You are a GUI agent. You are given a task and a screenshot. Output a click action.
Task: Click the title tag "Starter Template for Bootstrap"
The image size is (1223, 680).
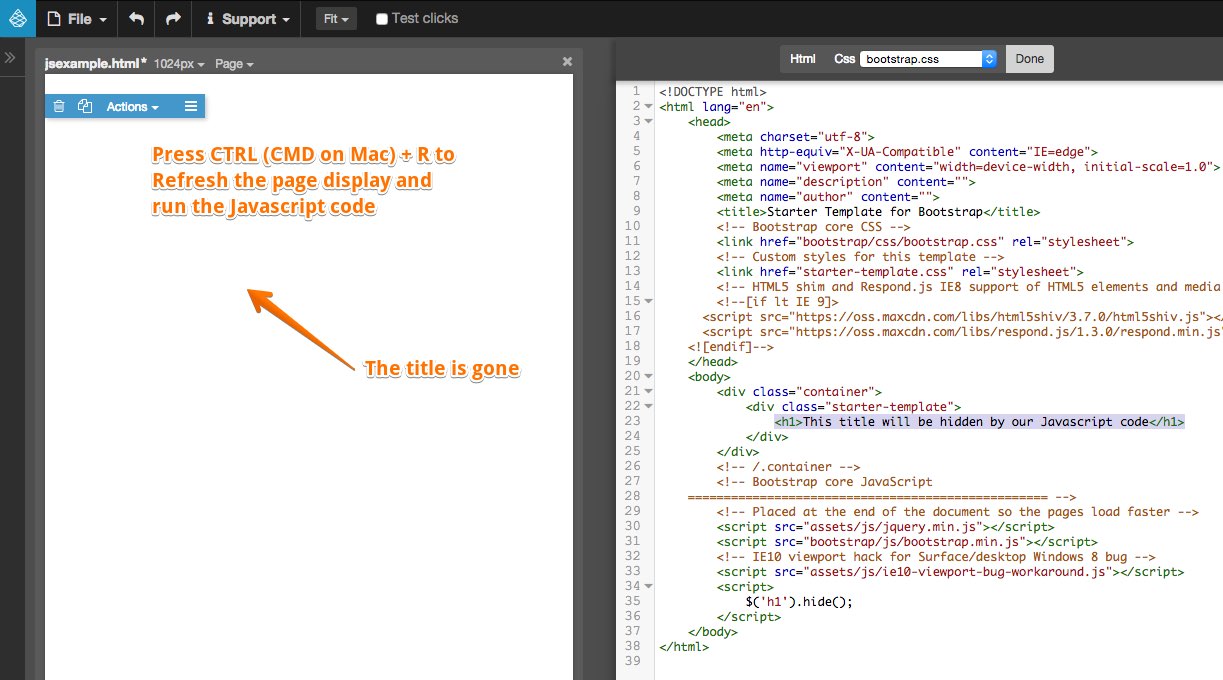pos(878,212)
